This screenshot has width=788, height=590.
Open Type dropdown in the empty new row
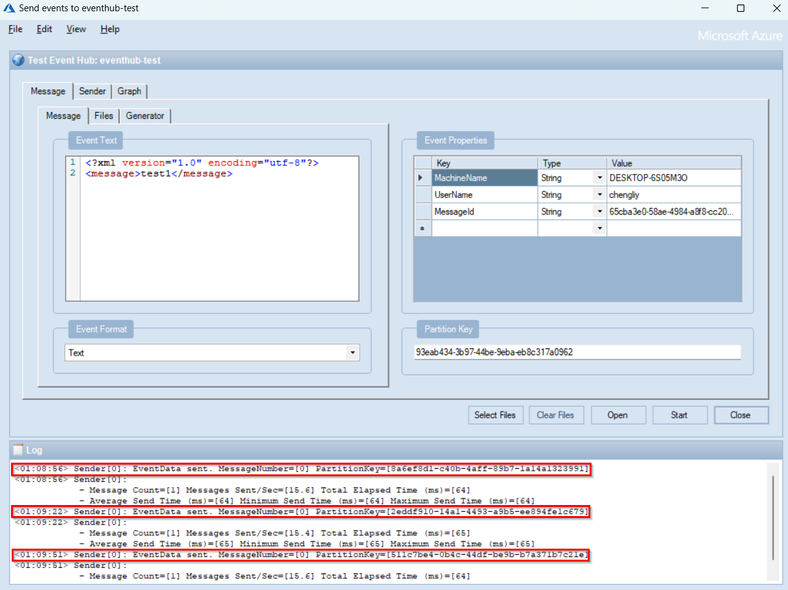tap(600, 228)
